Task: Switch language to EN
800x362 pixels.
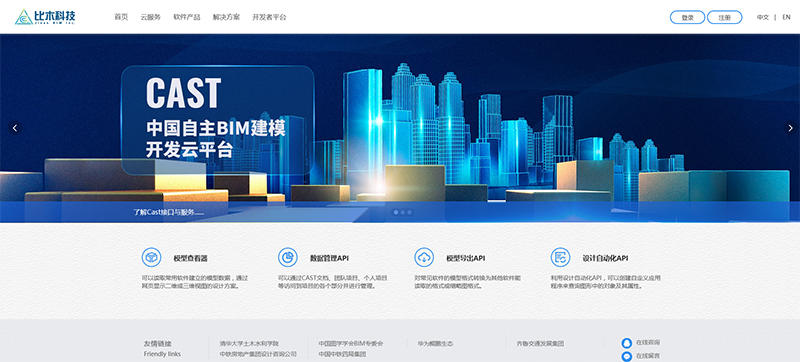Action: (x=786, y=17)
